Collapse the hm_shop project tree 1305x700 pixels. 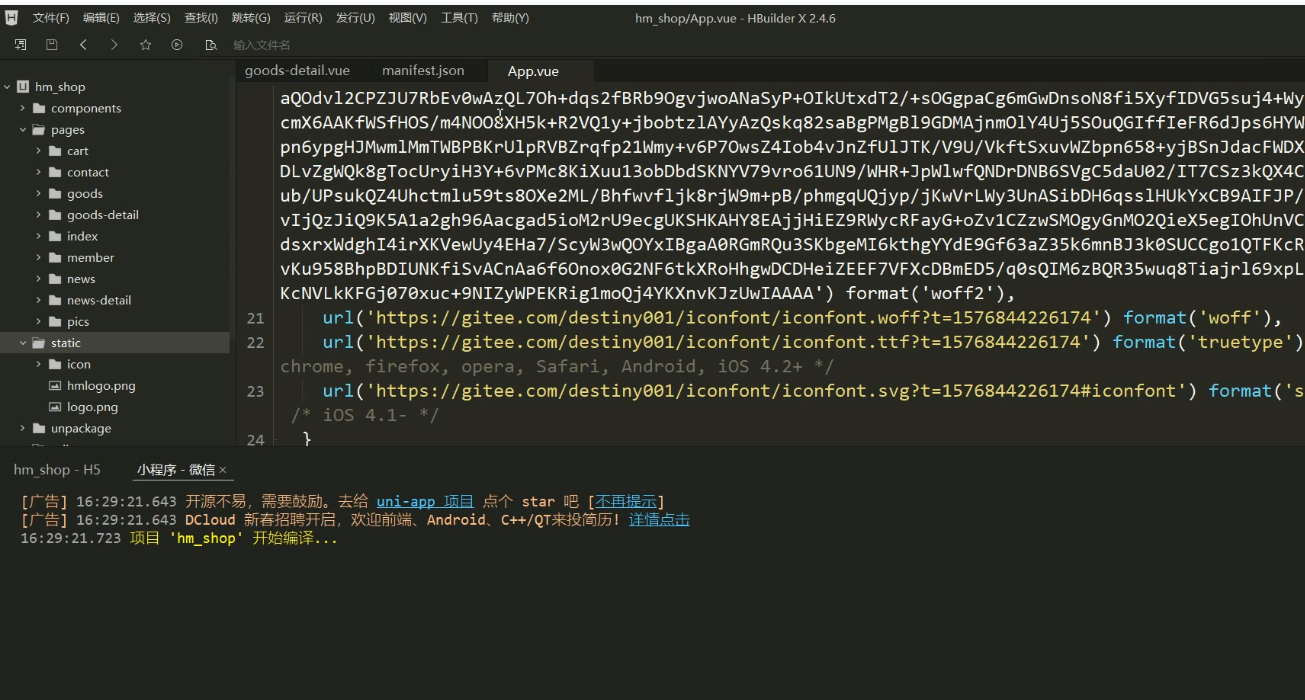point(7,87)
